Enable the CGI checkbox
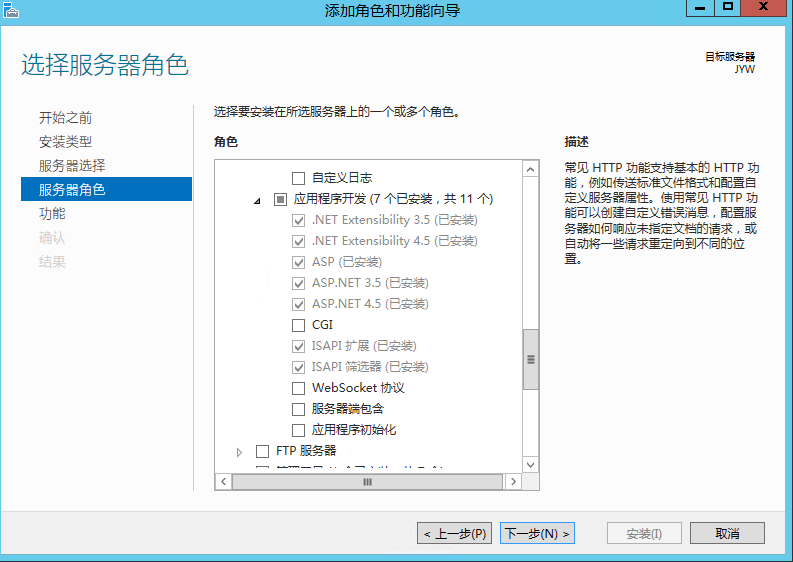This screenshot has width=793, height=562. click(x=298, y=325)
